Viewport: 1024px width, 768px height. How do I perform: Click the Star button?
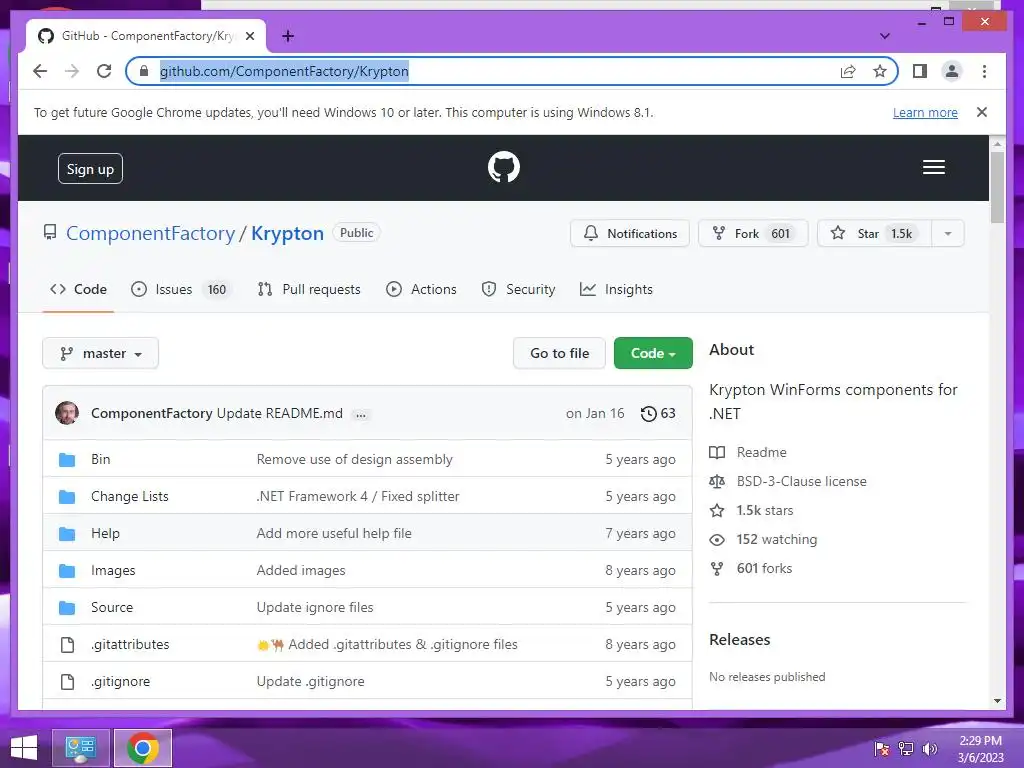coord(874,234)
